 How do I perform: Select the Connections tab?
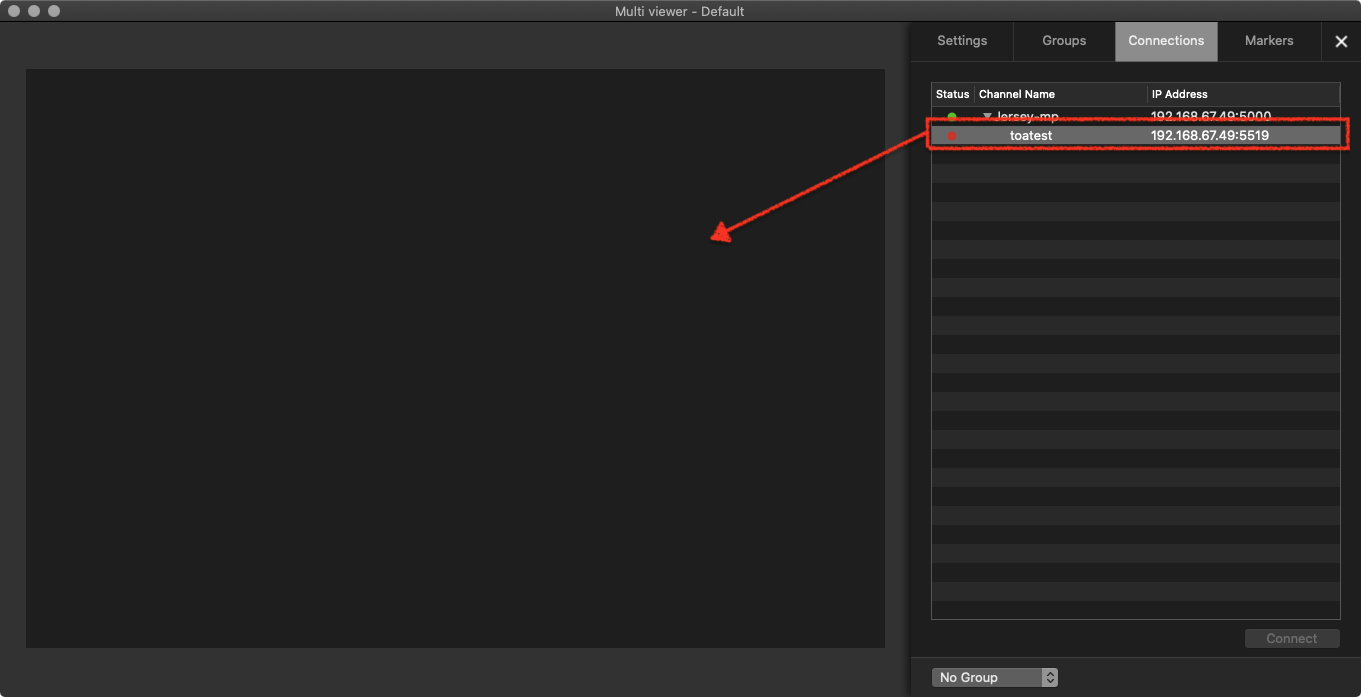pos(1166,41)
